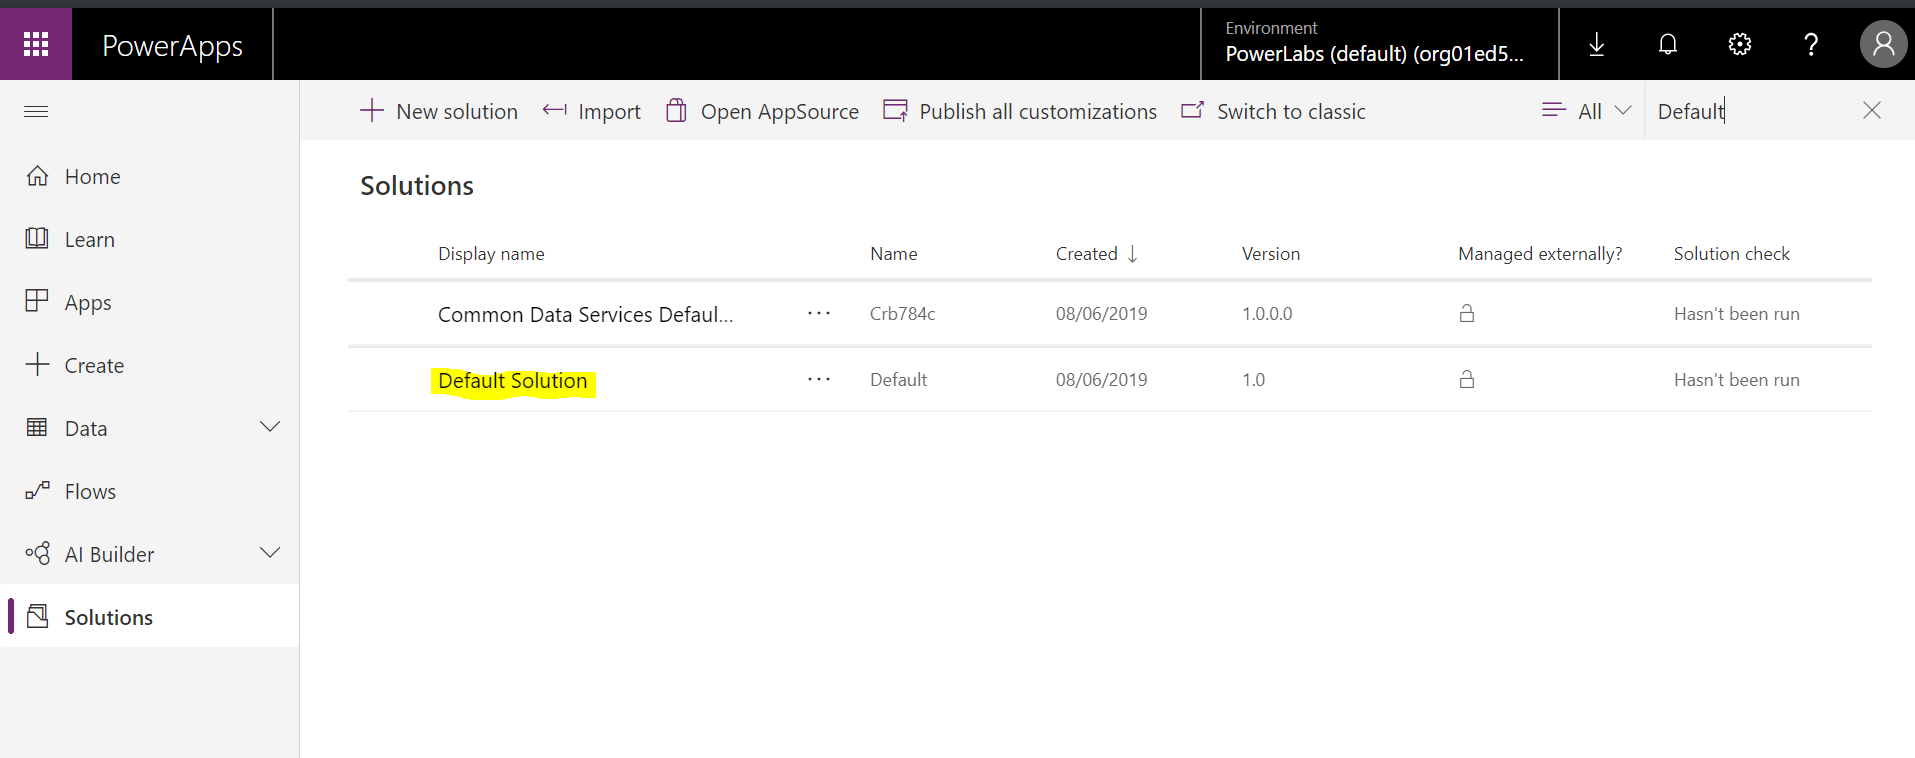Screen dimensions: 1915x758
Task: Switch environment via PowerLabs environment picker
Action: tap(1379, 44)
